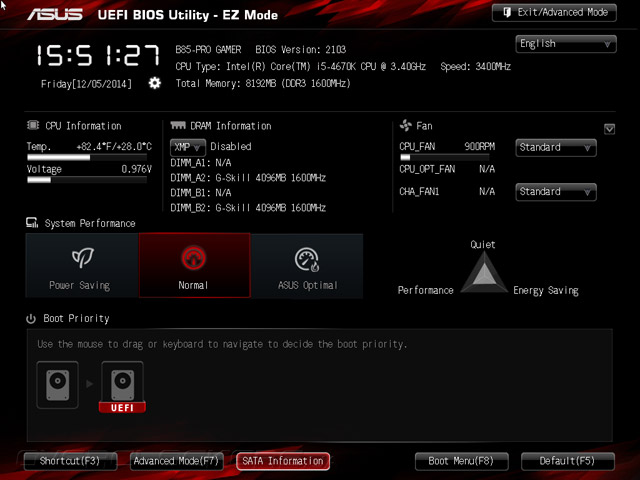Select the ASUS Optimal speedometer icon
Viewport: 640px width, 480px height.
click(307, 259)
